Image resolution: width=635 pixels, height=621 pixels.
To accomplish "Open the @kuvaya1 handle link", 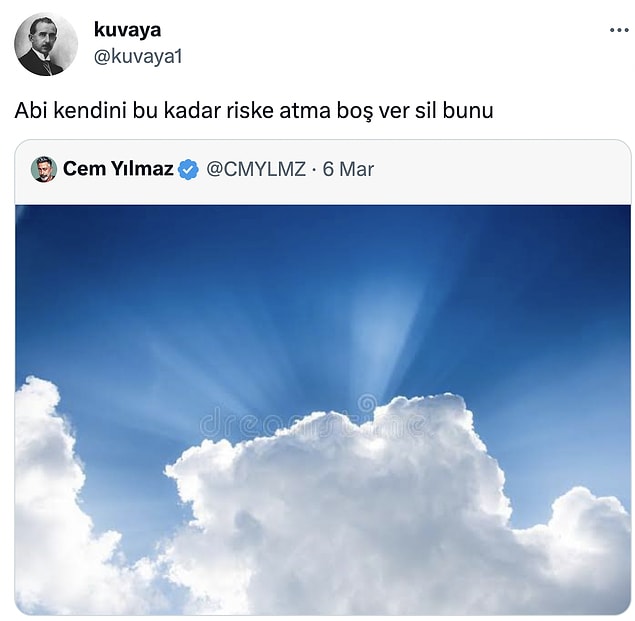I will point(138,57).
